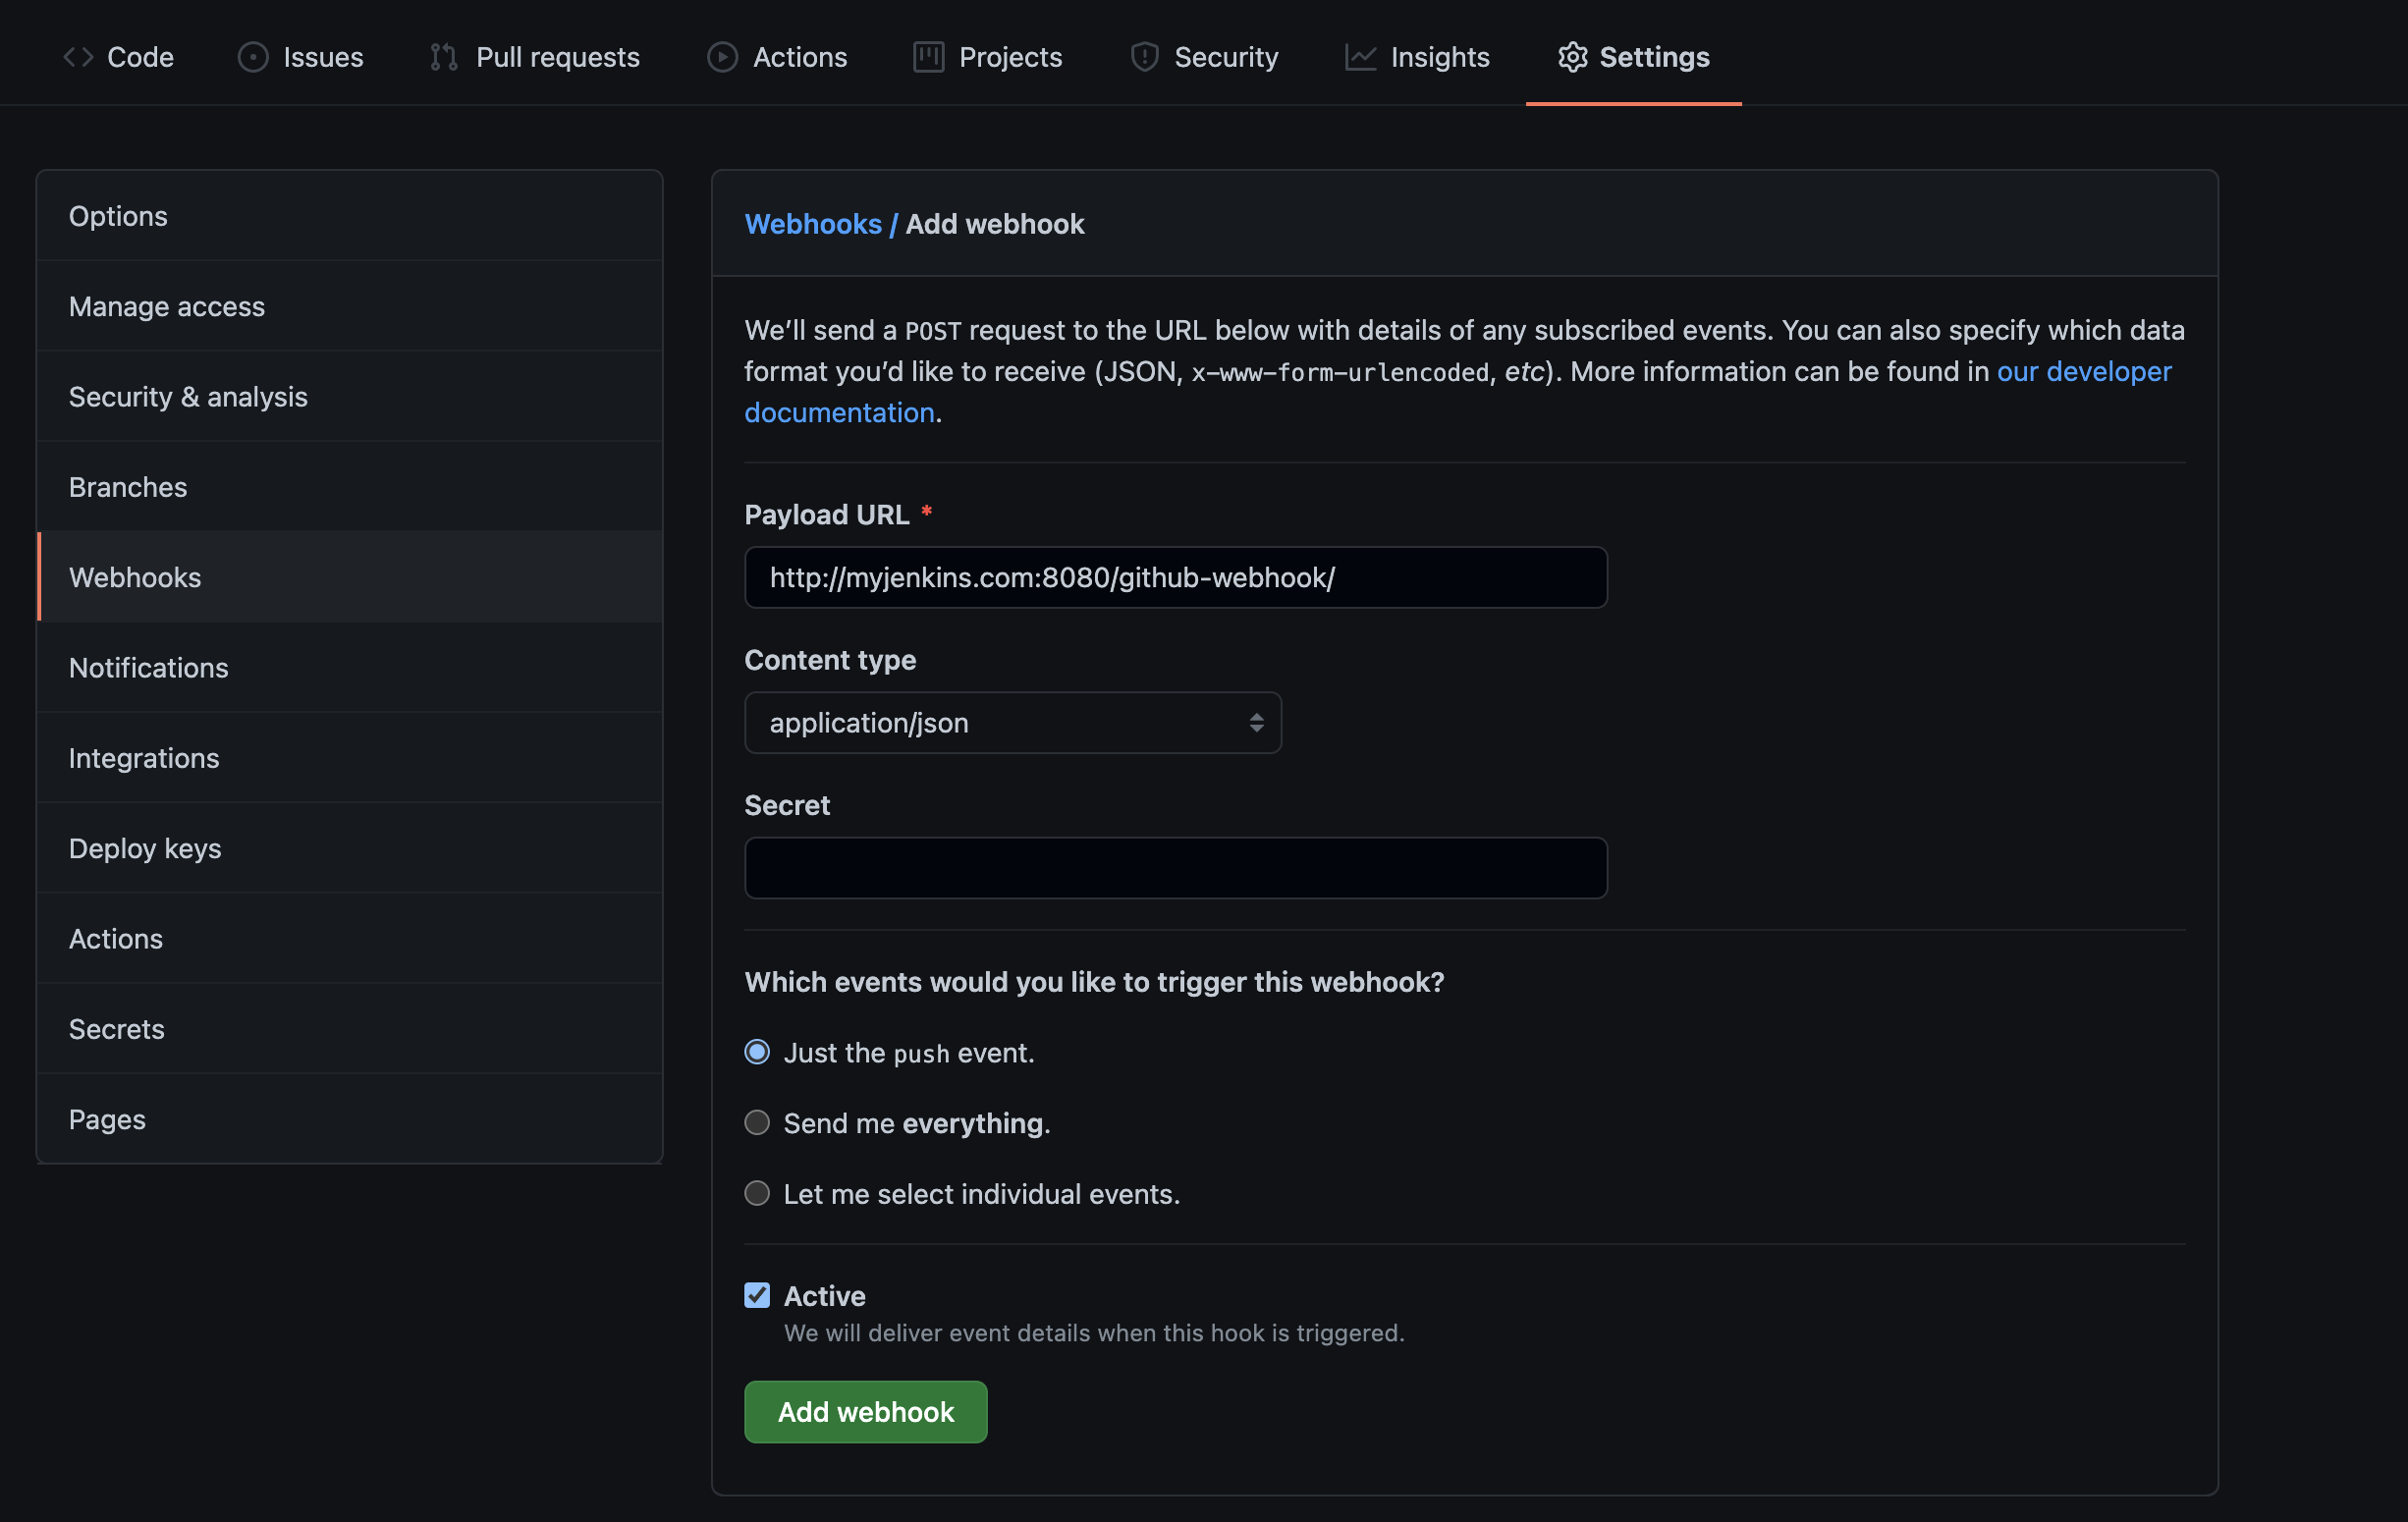Viewport: 2408px width, 1522px height.
Task: Click the Code brackets icon
Action: 78,57
